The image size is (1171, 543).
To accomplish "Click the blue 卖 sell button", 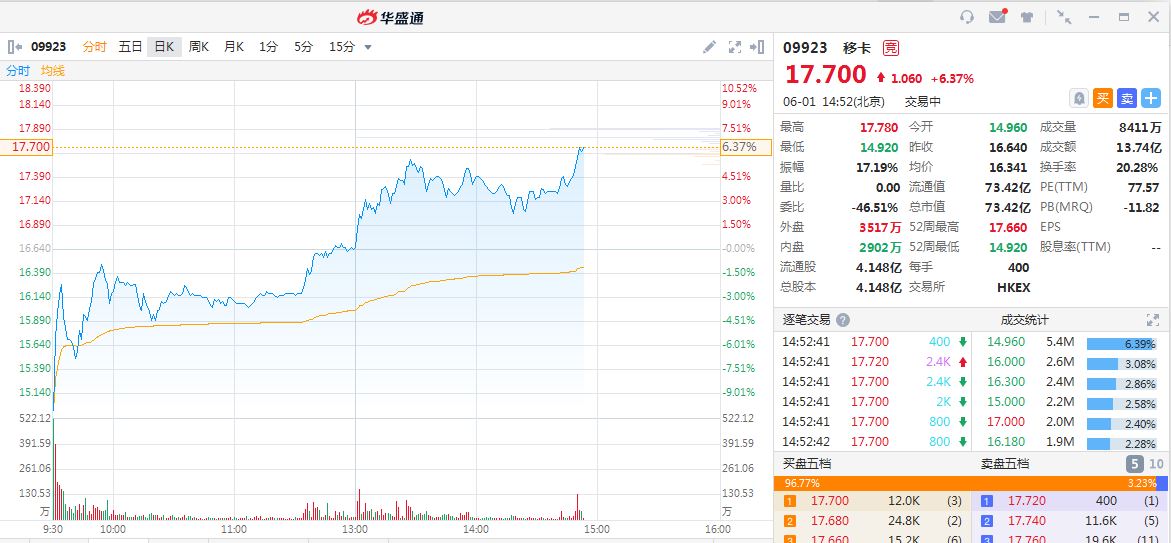I will (1127, 98).
